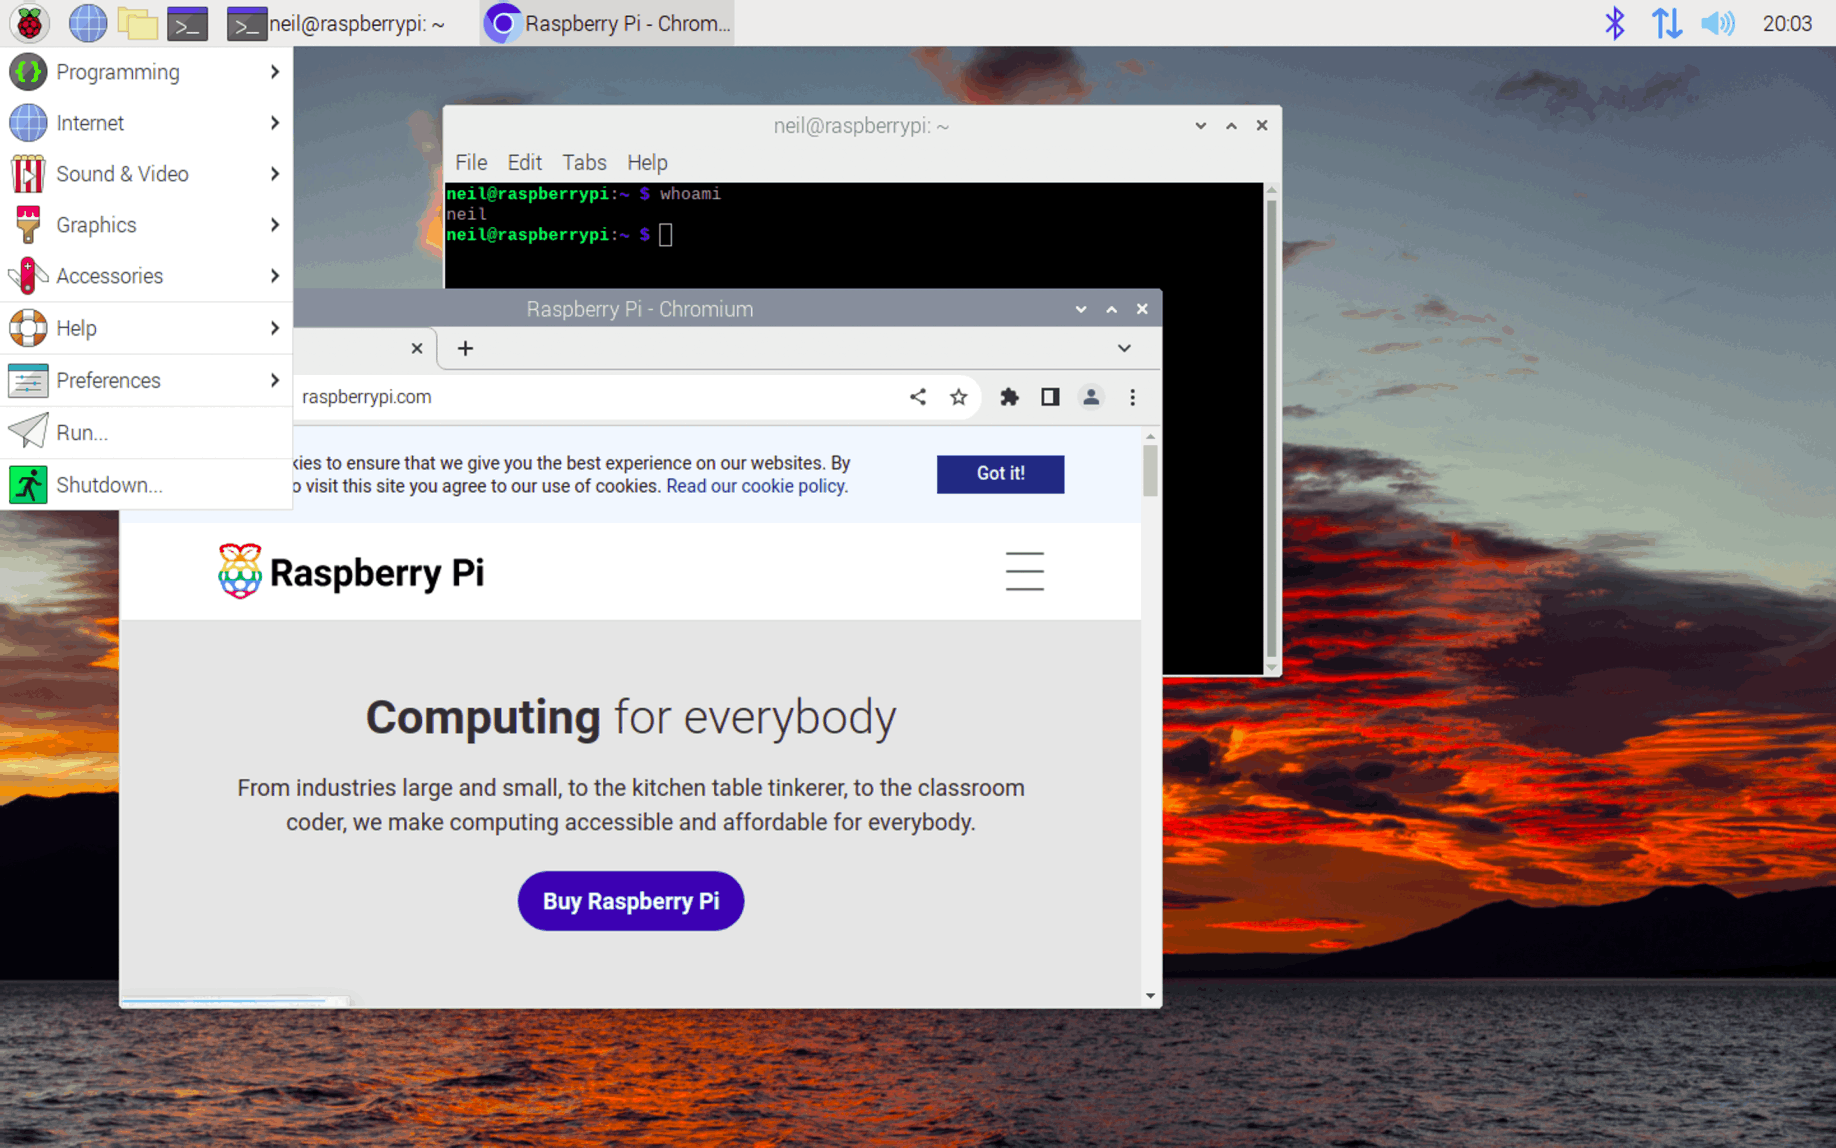Open the Read our cookie policy link
Viewport: 1836px width, 1148px height.
(756, 486)
